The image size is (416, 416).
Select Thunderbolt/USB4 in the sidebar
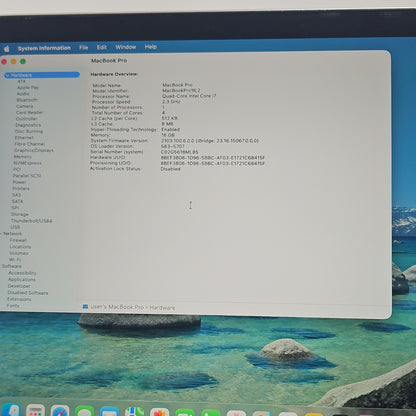tap(31, 221)
